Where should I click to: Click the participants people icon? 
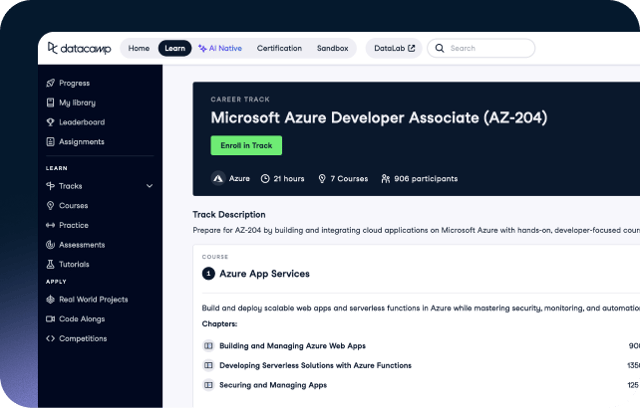pos(385,179)
